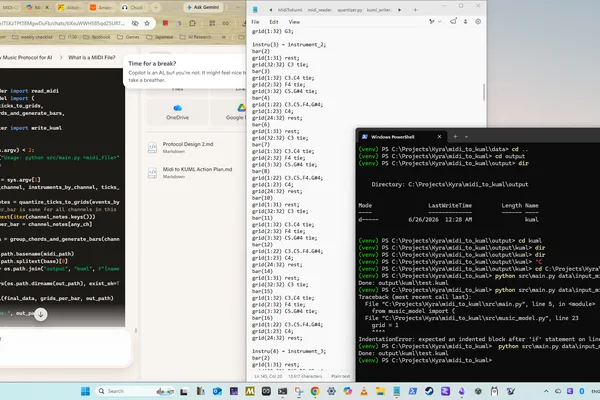
Task: Click Ask Gemini button in Chrome
Action: coord(203,7)
